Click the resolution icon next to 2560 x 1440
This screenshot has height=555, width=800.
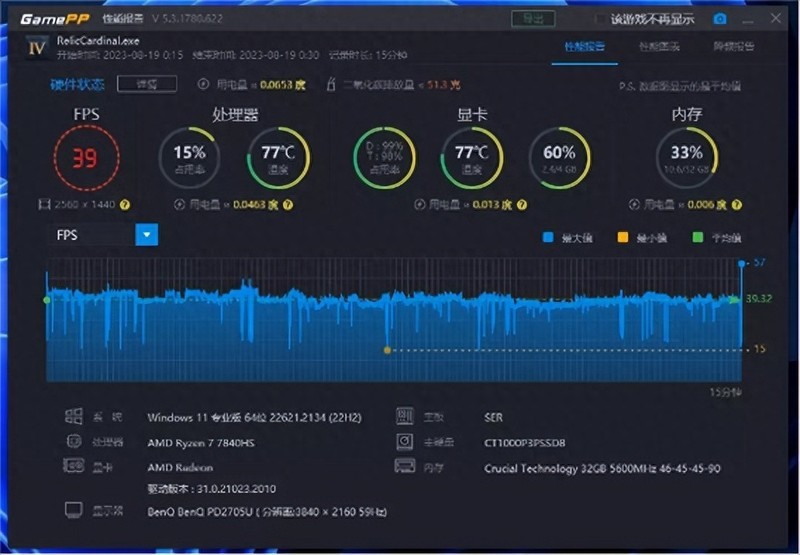(44, 205)
